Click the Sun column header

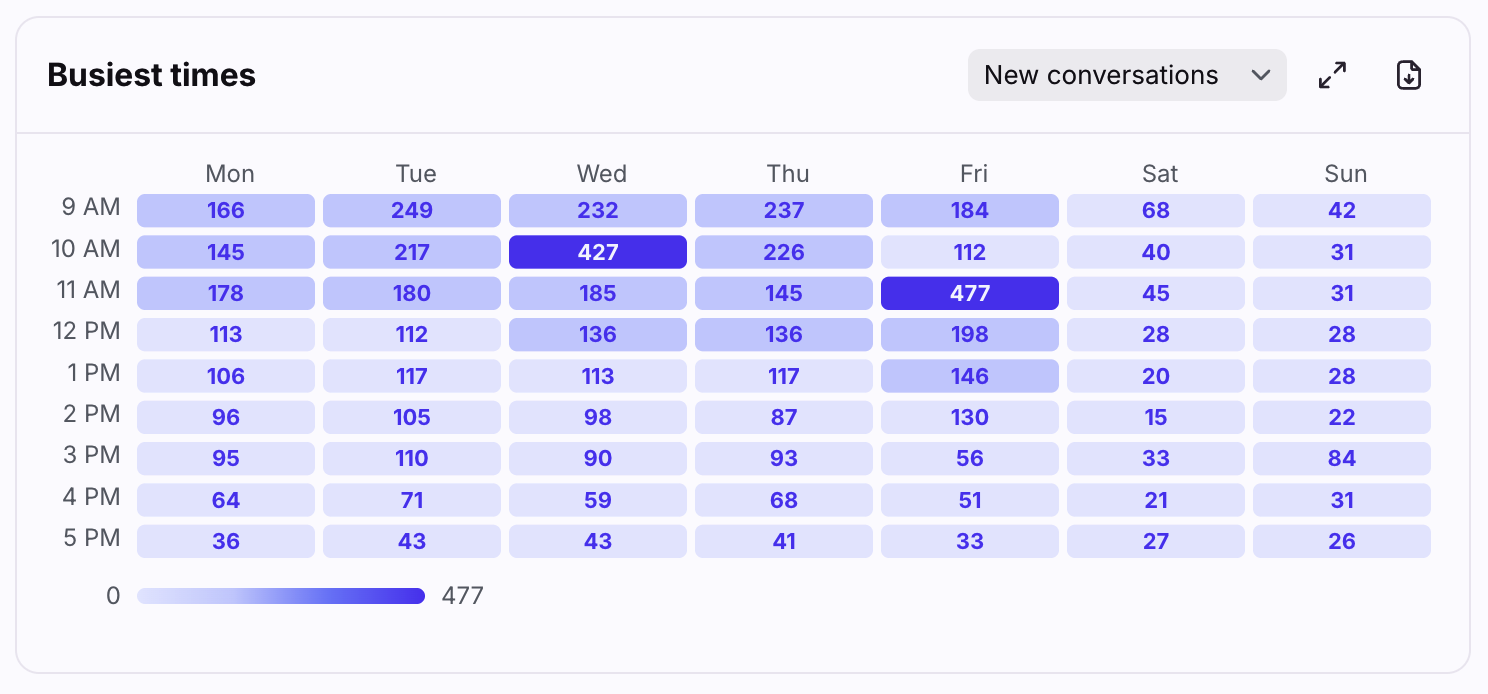tap(1345, 174)
